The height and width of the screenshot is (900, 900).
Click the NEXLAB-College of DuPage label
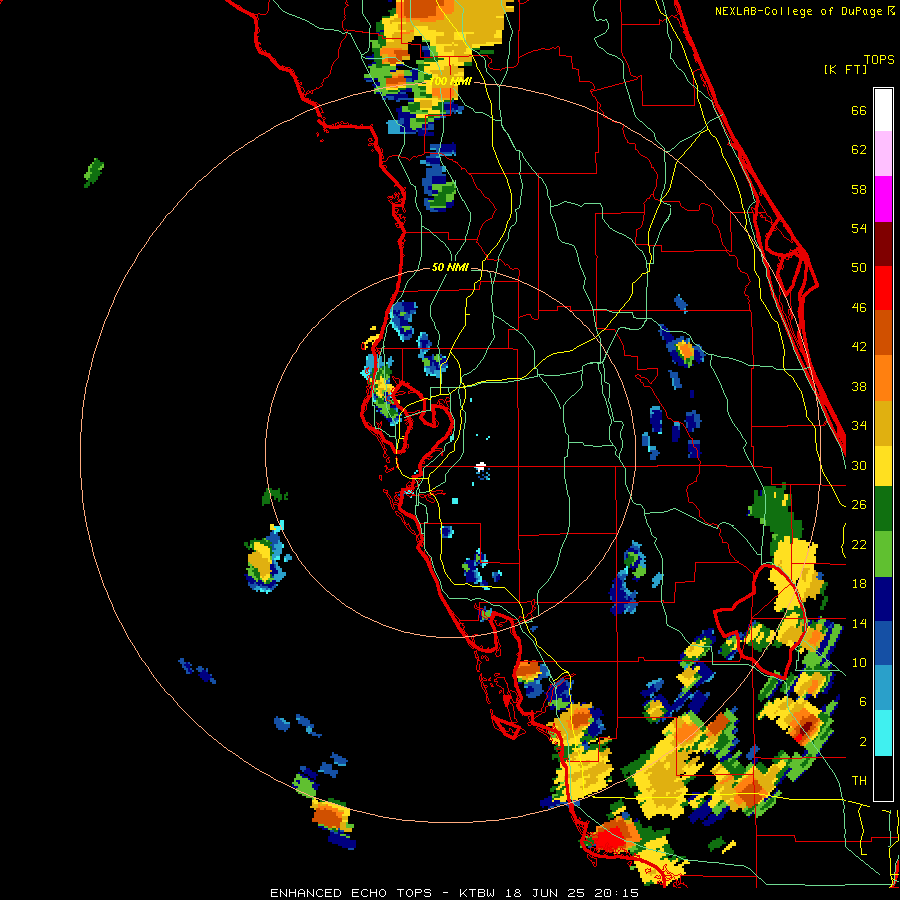pos(798,11)
